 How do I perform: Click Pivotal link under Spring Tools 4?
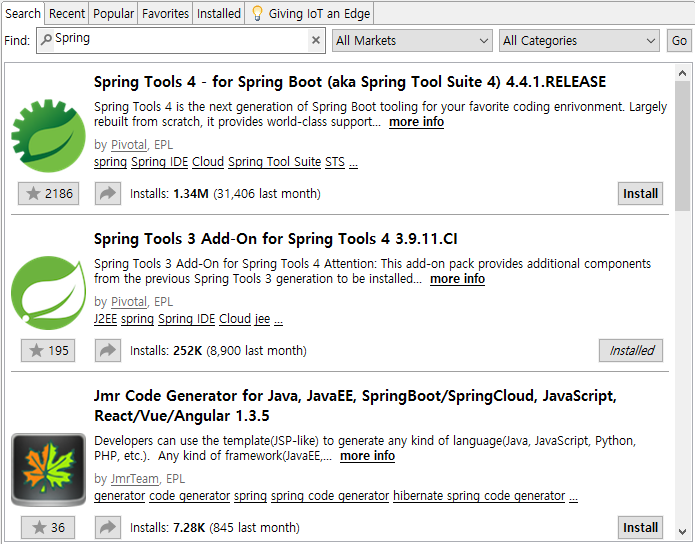pyautogui.click(x=129, y=145)
